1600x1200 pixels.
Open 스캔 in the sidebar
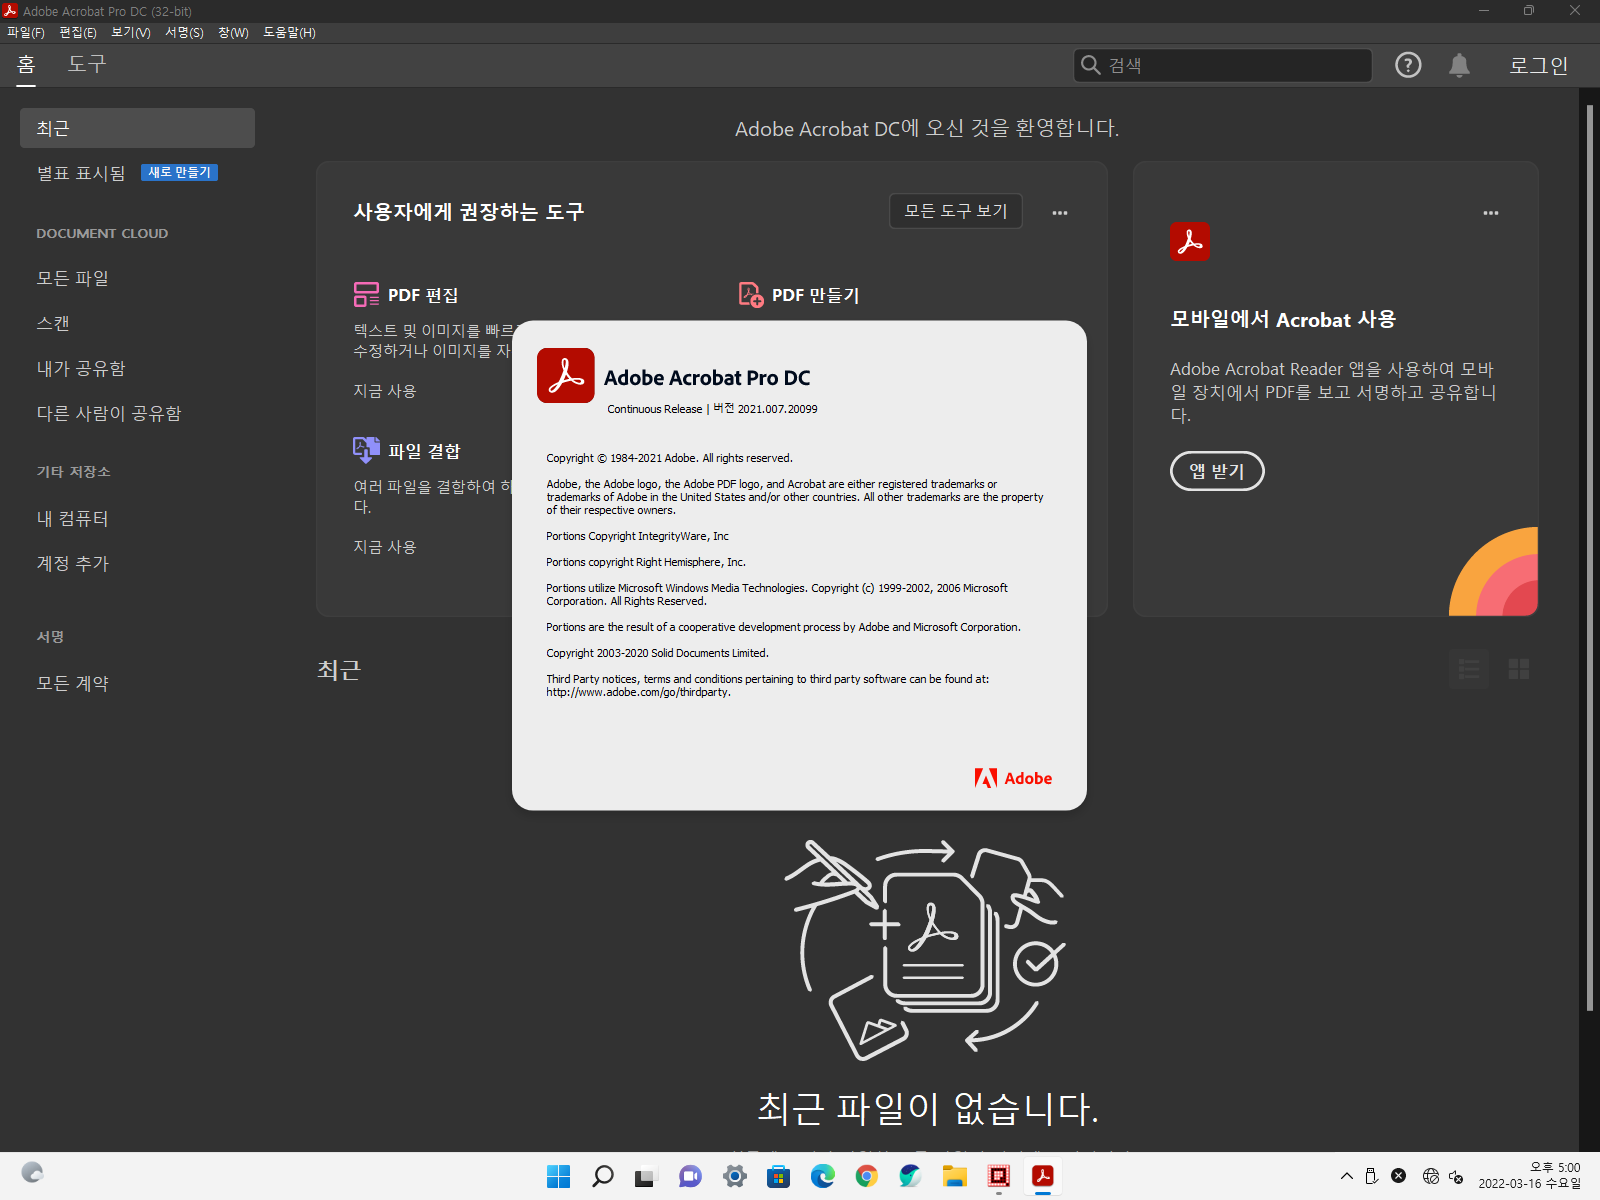click(53, 323)
